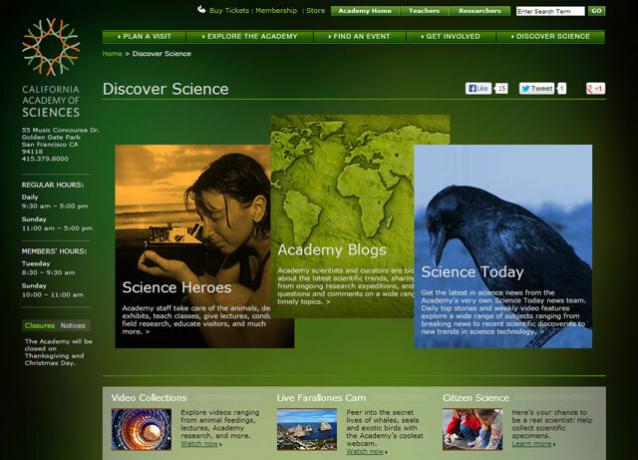Open the Buy Tickets link
Screen dimensions: 638x460
click(x=229, y=11)
